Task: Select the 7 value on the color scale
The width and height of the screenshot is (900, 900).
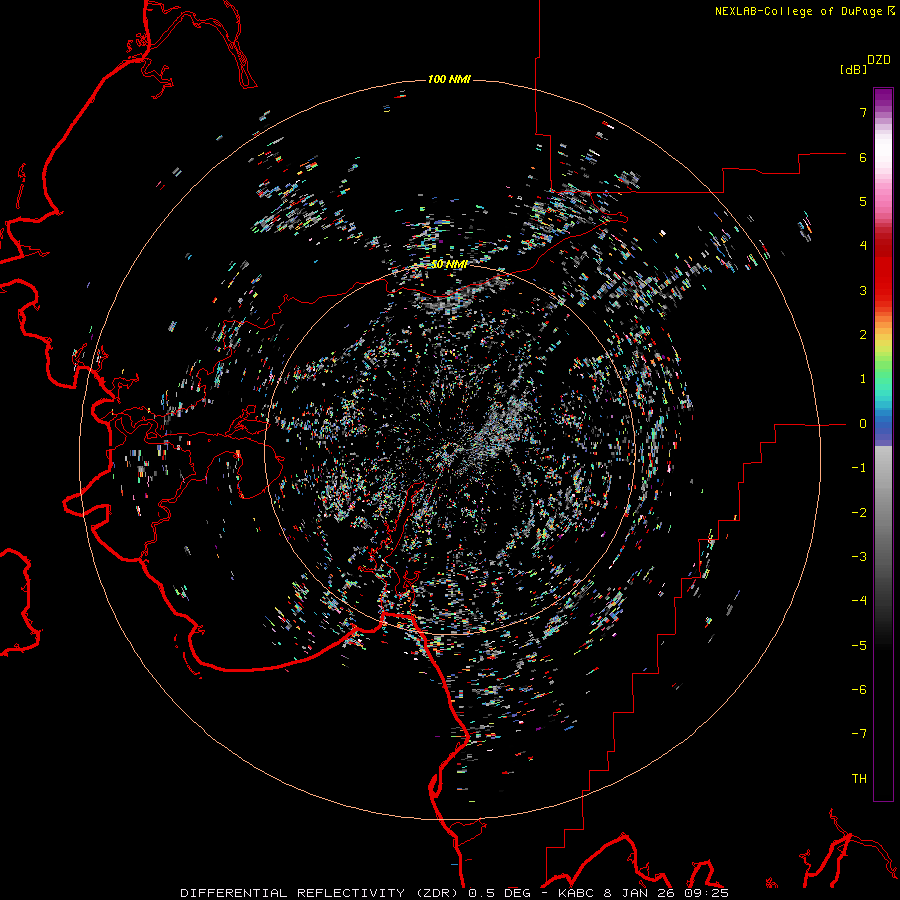Action: [863, 112]
